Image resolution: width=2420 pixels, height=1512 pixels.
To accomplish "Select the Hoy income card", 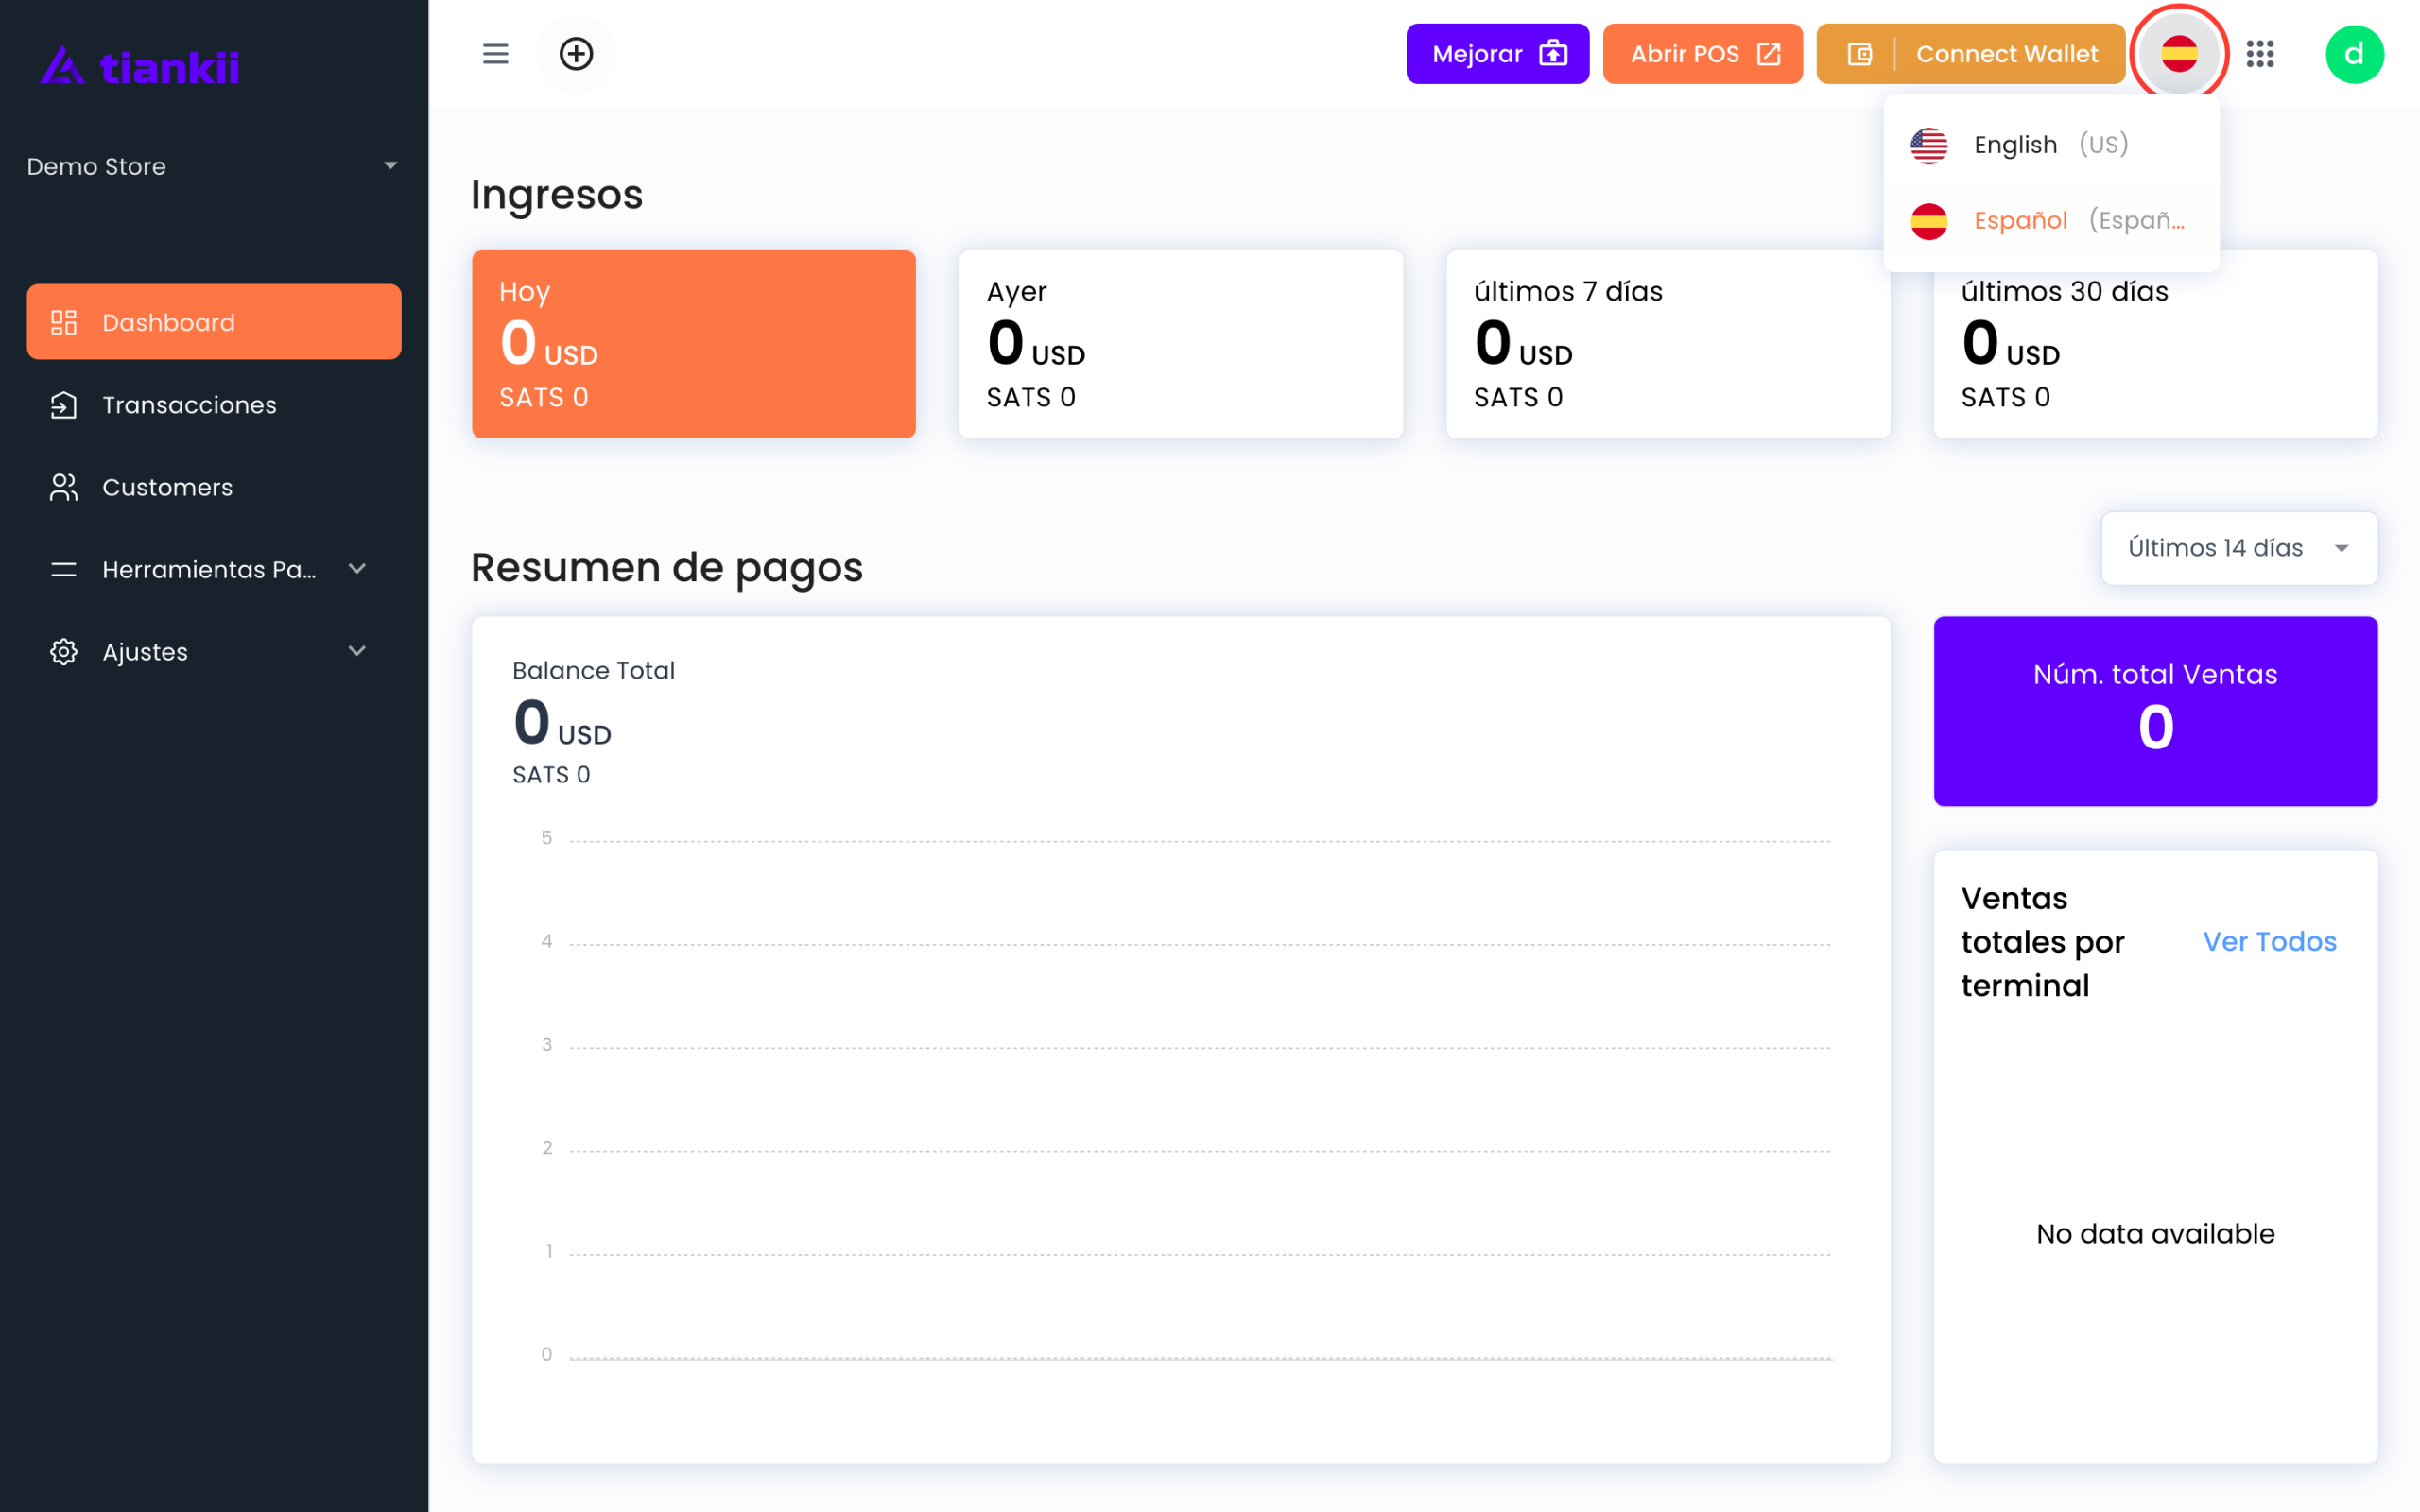I will pos(693,344).
